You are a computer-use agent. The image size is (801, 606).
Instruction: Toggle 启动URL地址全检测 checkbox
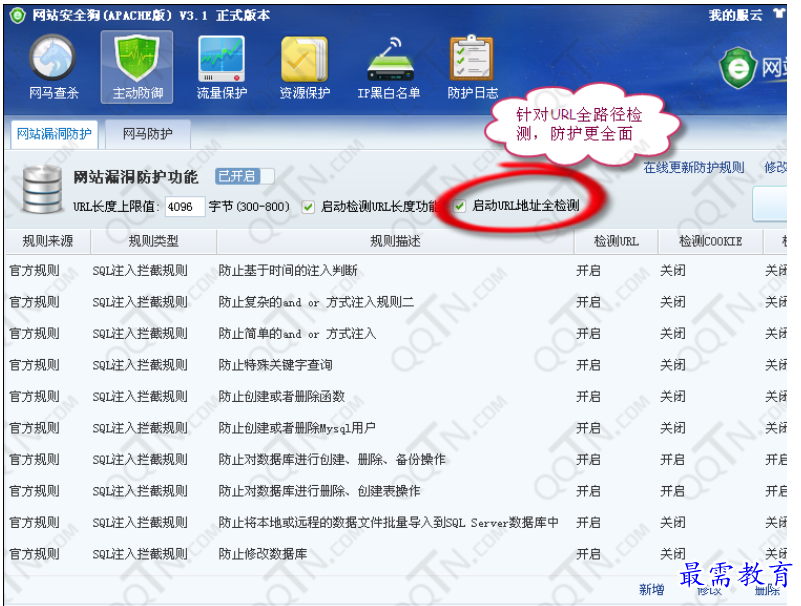point(459,206)
